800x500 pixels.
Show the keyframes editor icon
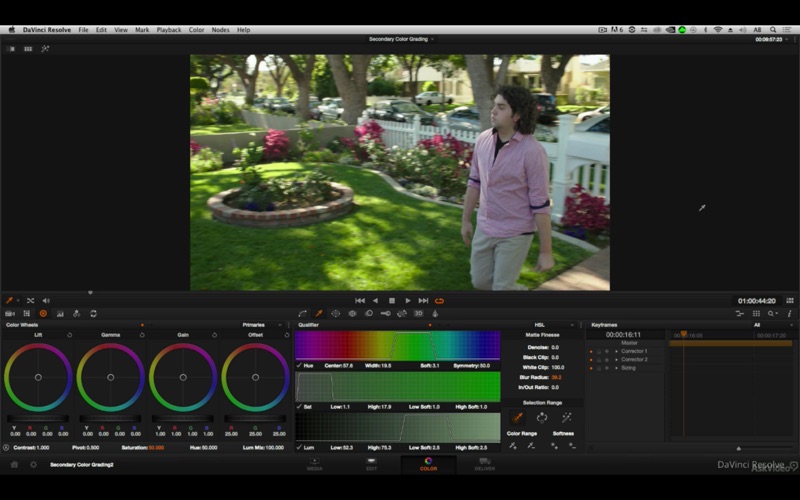pyautogui.click(x=740, y=314)
